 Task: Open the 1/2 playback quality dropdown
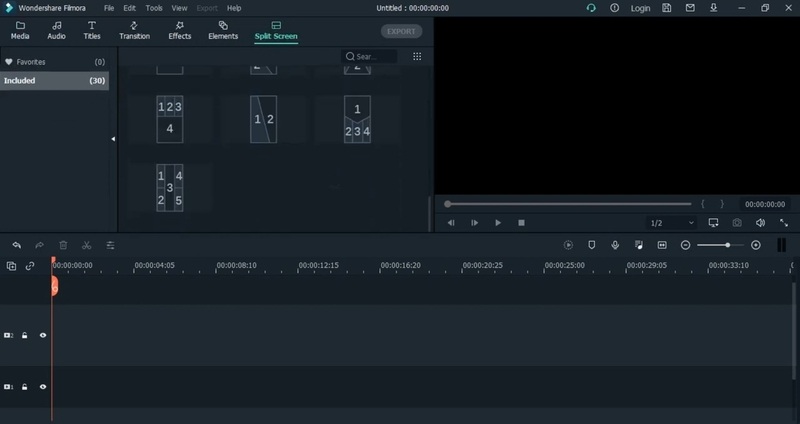(x=671, y=223)
